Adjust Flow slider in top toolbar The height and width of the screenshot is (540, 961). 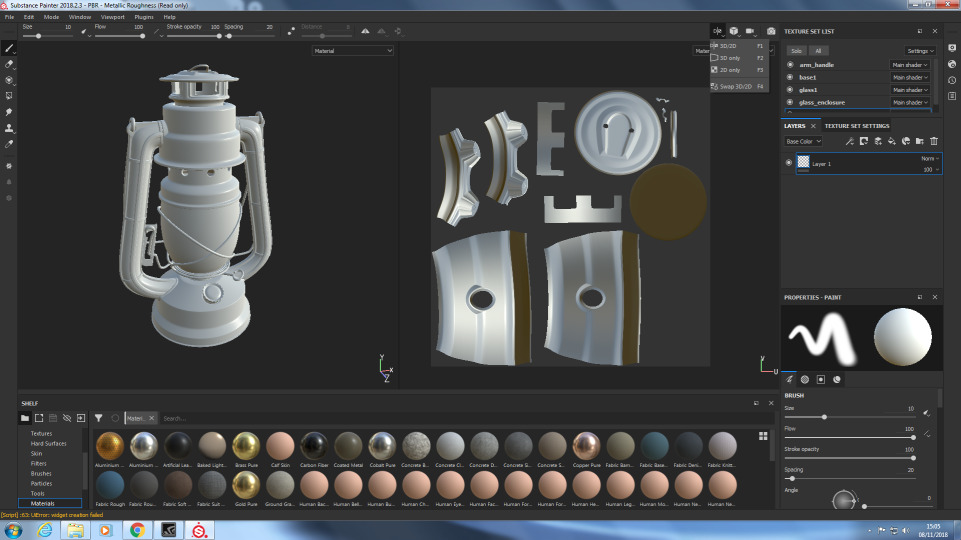(120, 36)
